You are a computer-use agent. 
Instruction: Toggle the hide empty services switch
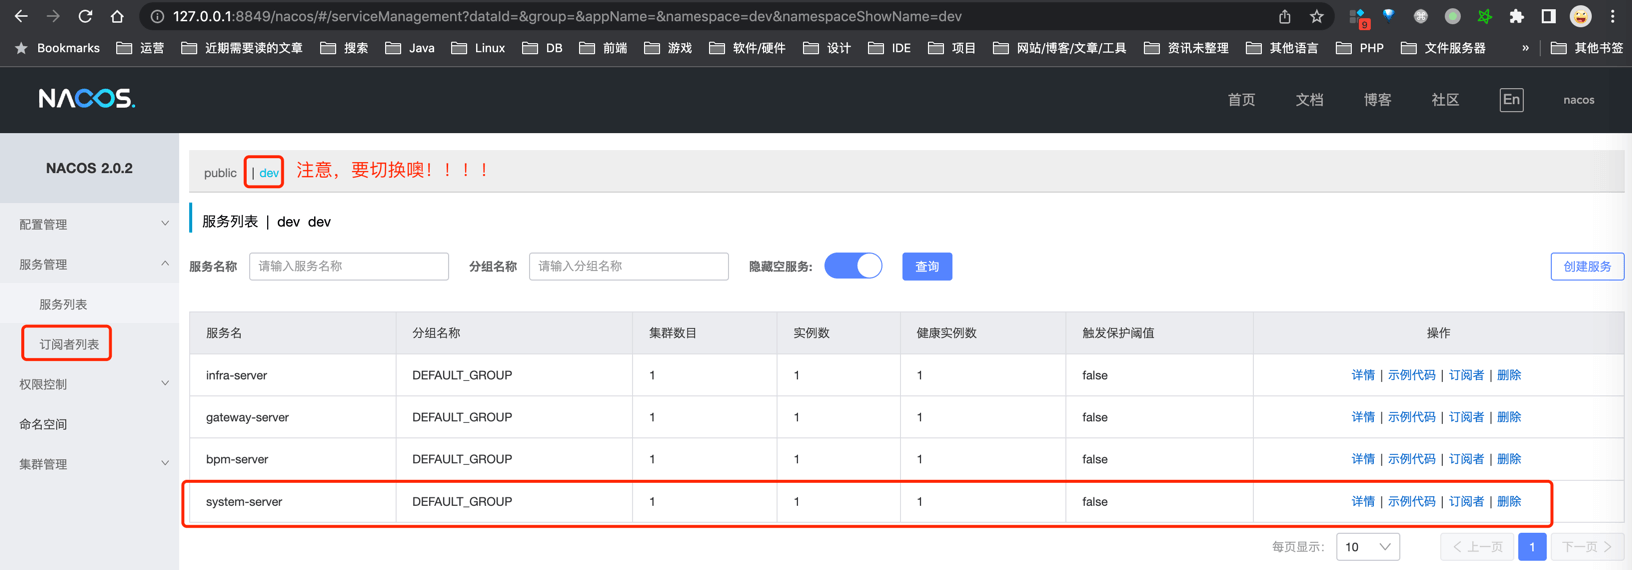pyautogui.click(x=853, y=266)
